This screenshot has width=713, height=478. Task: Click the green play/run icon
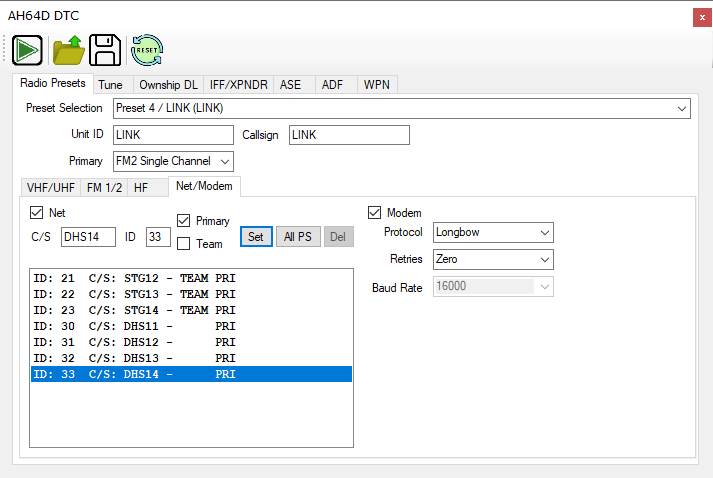pyautogui.click(x=27, y=50)
